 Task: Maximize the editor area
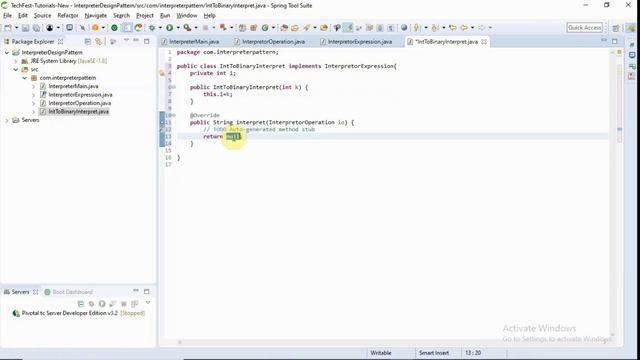(615, 41)
